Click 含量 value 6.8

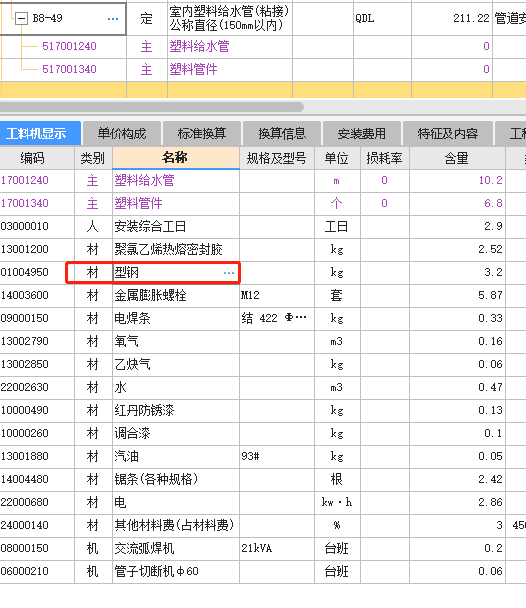457,203
